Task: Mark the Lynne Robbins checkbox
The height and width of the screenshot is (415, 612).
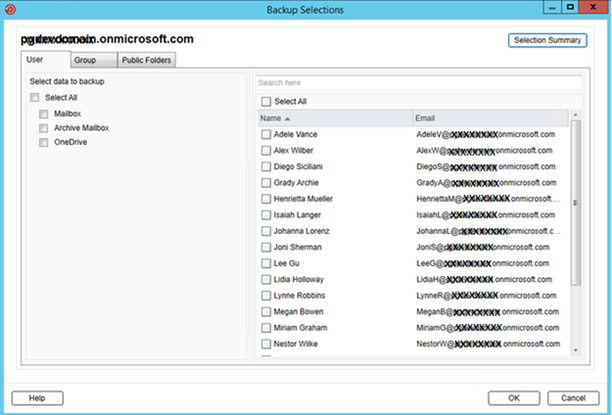Action: click(x=266, y=296)
